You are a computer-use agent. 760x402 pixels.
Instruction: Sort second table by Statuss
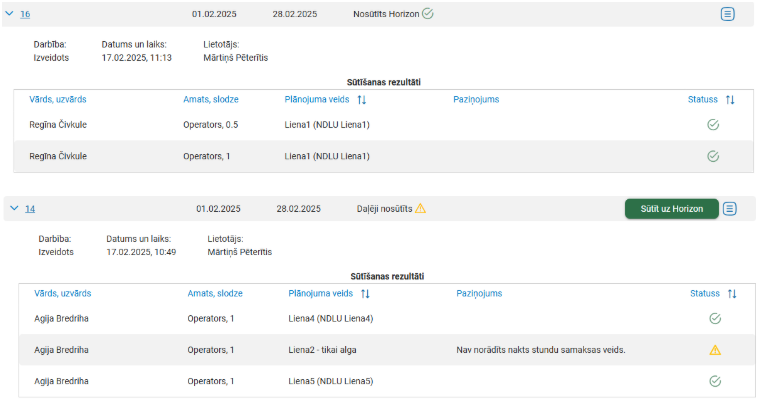click(732, 294)
